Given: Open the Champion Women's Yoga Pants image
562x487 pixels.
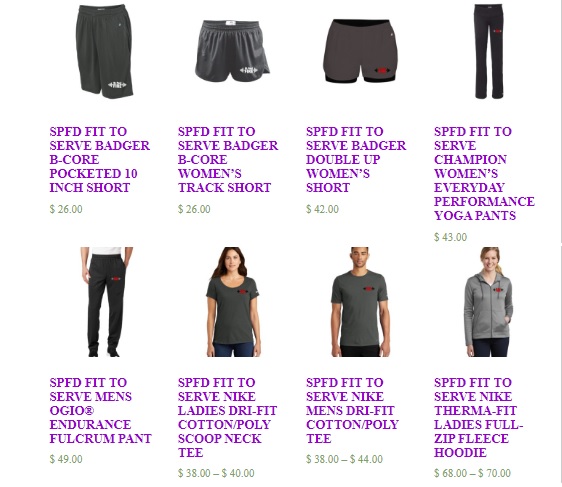Looking at the screenshot, I should point(489,51).
